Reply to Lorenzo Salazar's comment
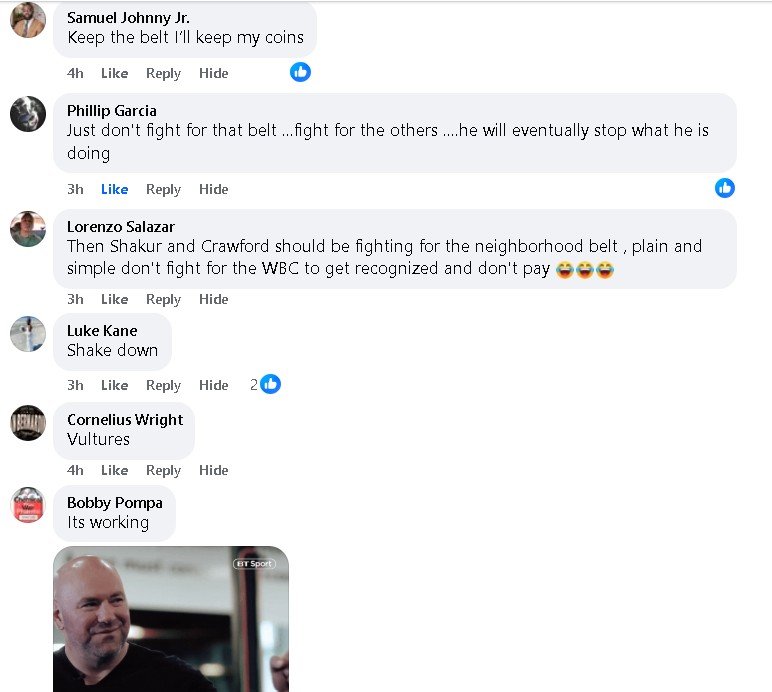 163,299
